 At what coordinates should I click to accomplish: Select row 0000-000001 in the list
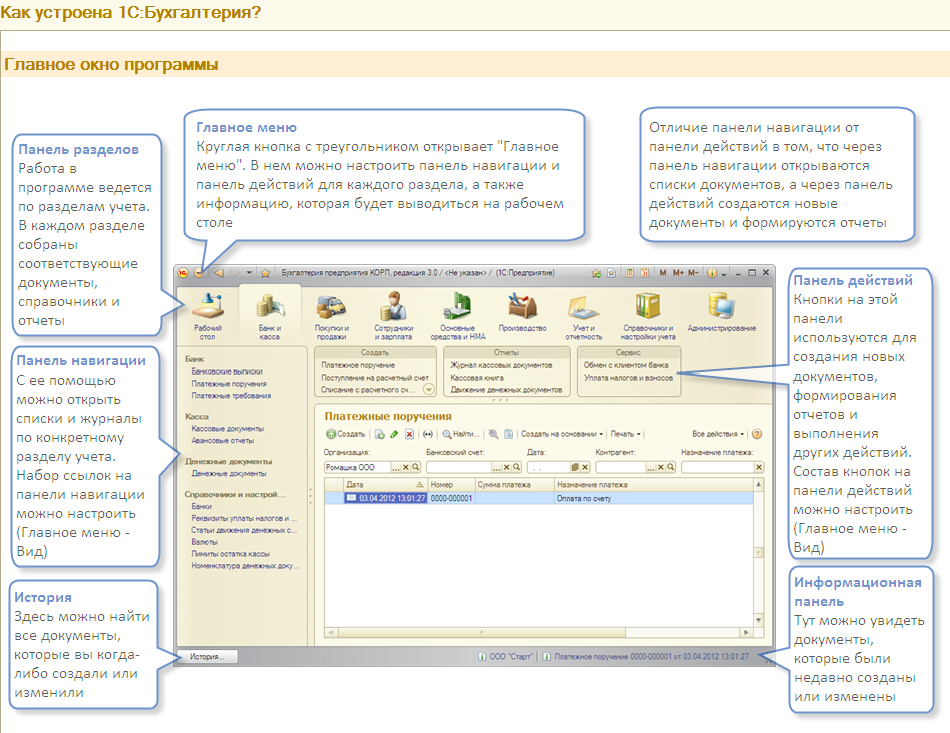[538, 499]
